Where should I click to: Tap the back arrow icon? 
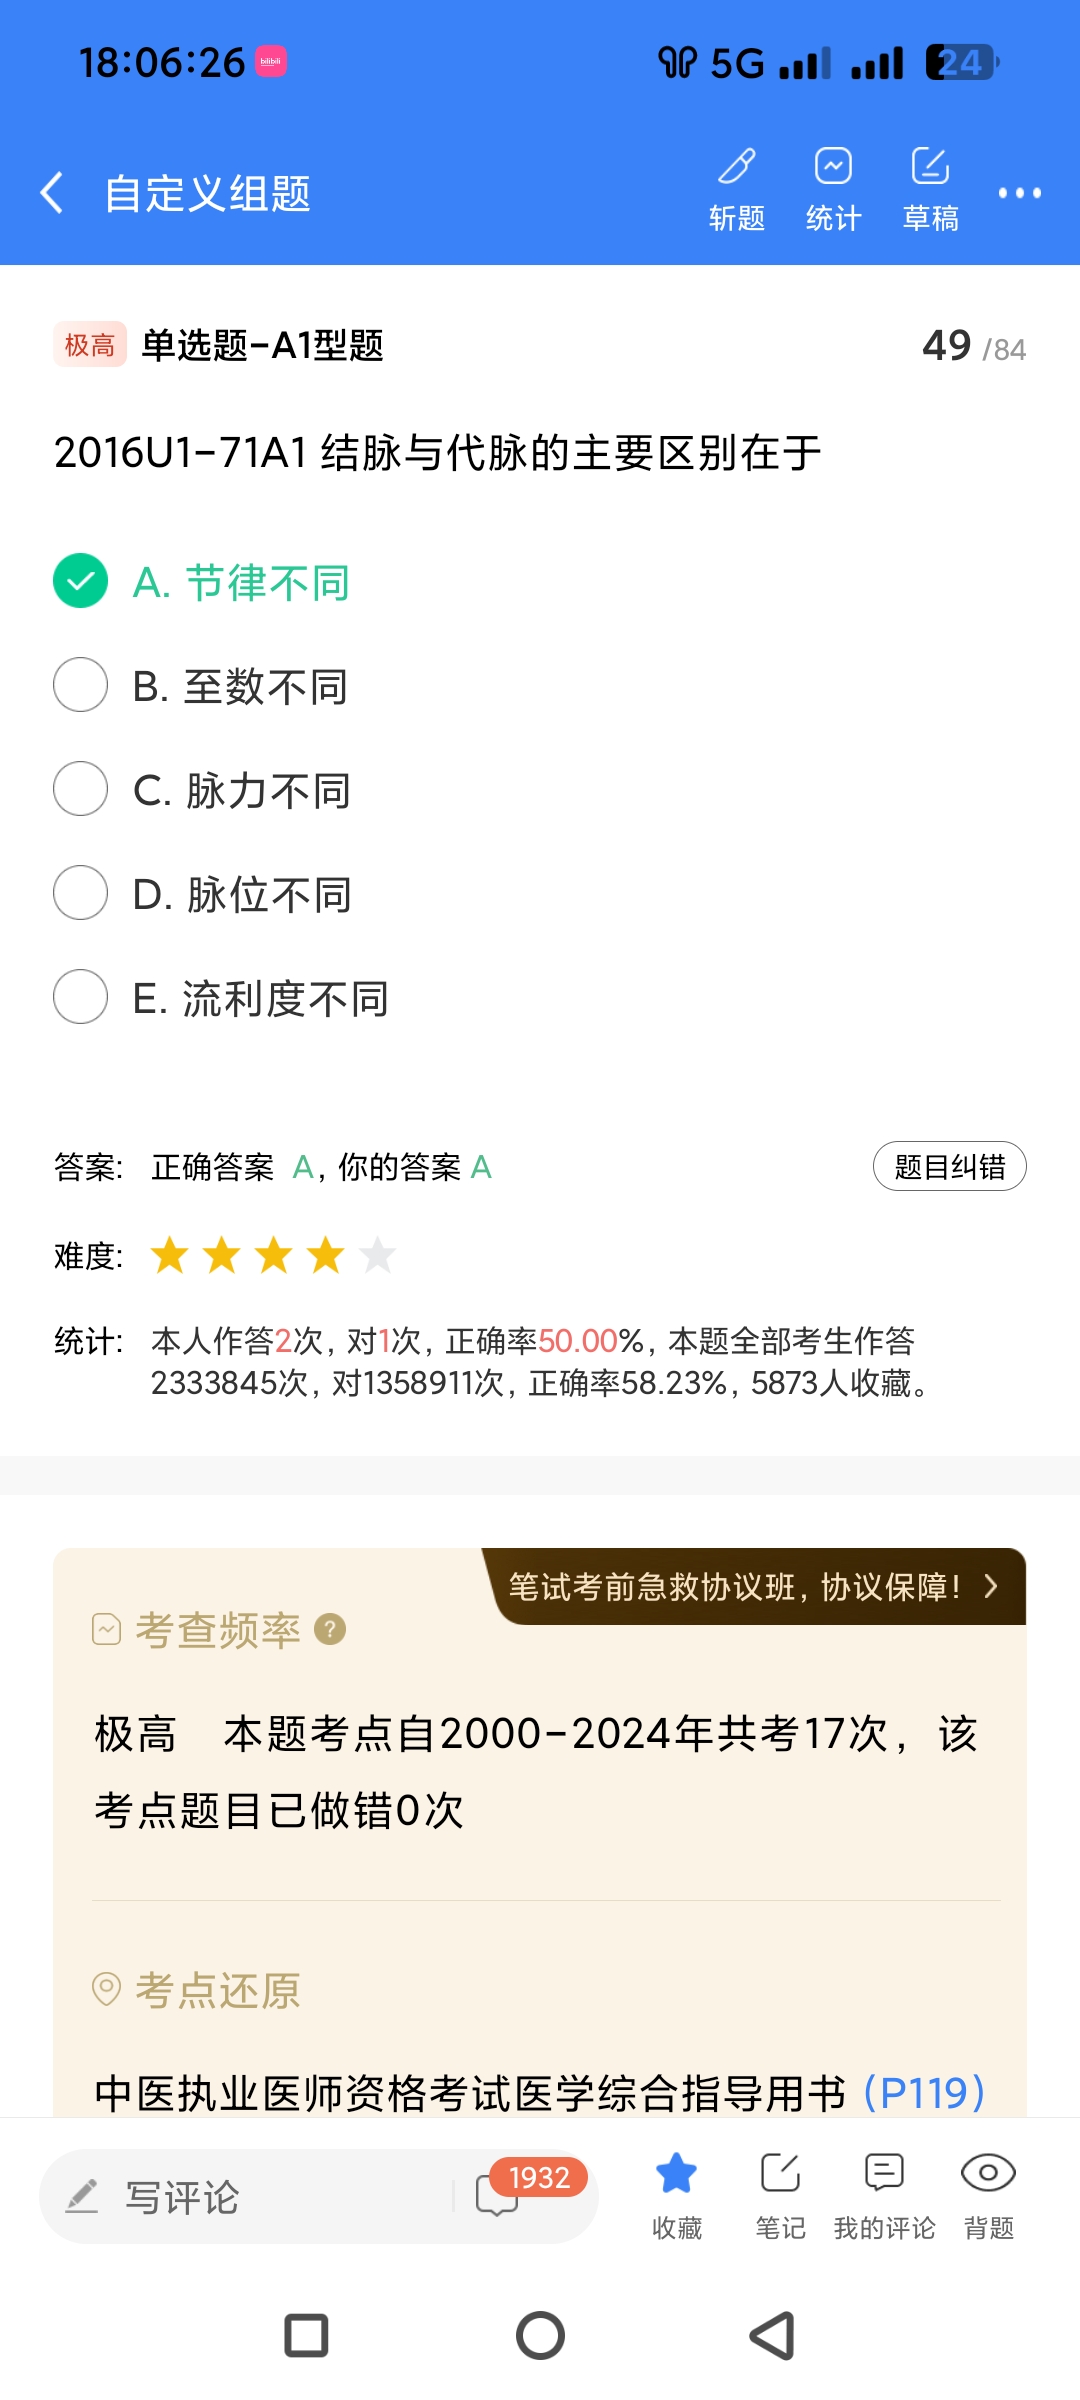(x=52, y=192)
